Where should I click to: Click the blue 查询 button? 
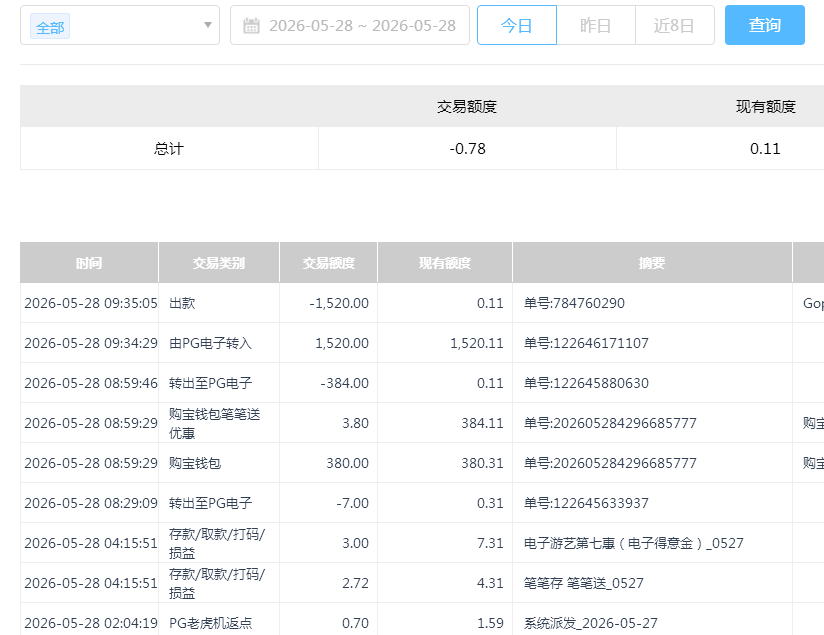point(765,25)
